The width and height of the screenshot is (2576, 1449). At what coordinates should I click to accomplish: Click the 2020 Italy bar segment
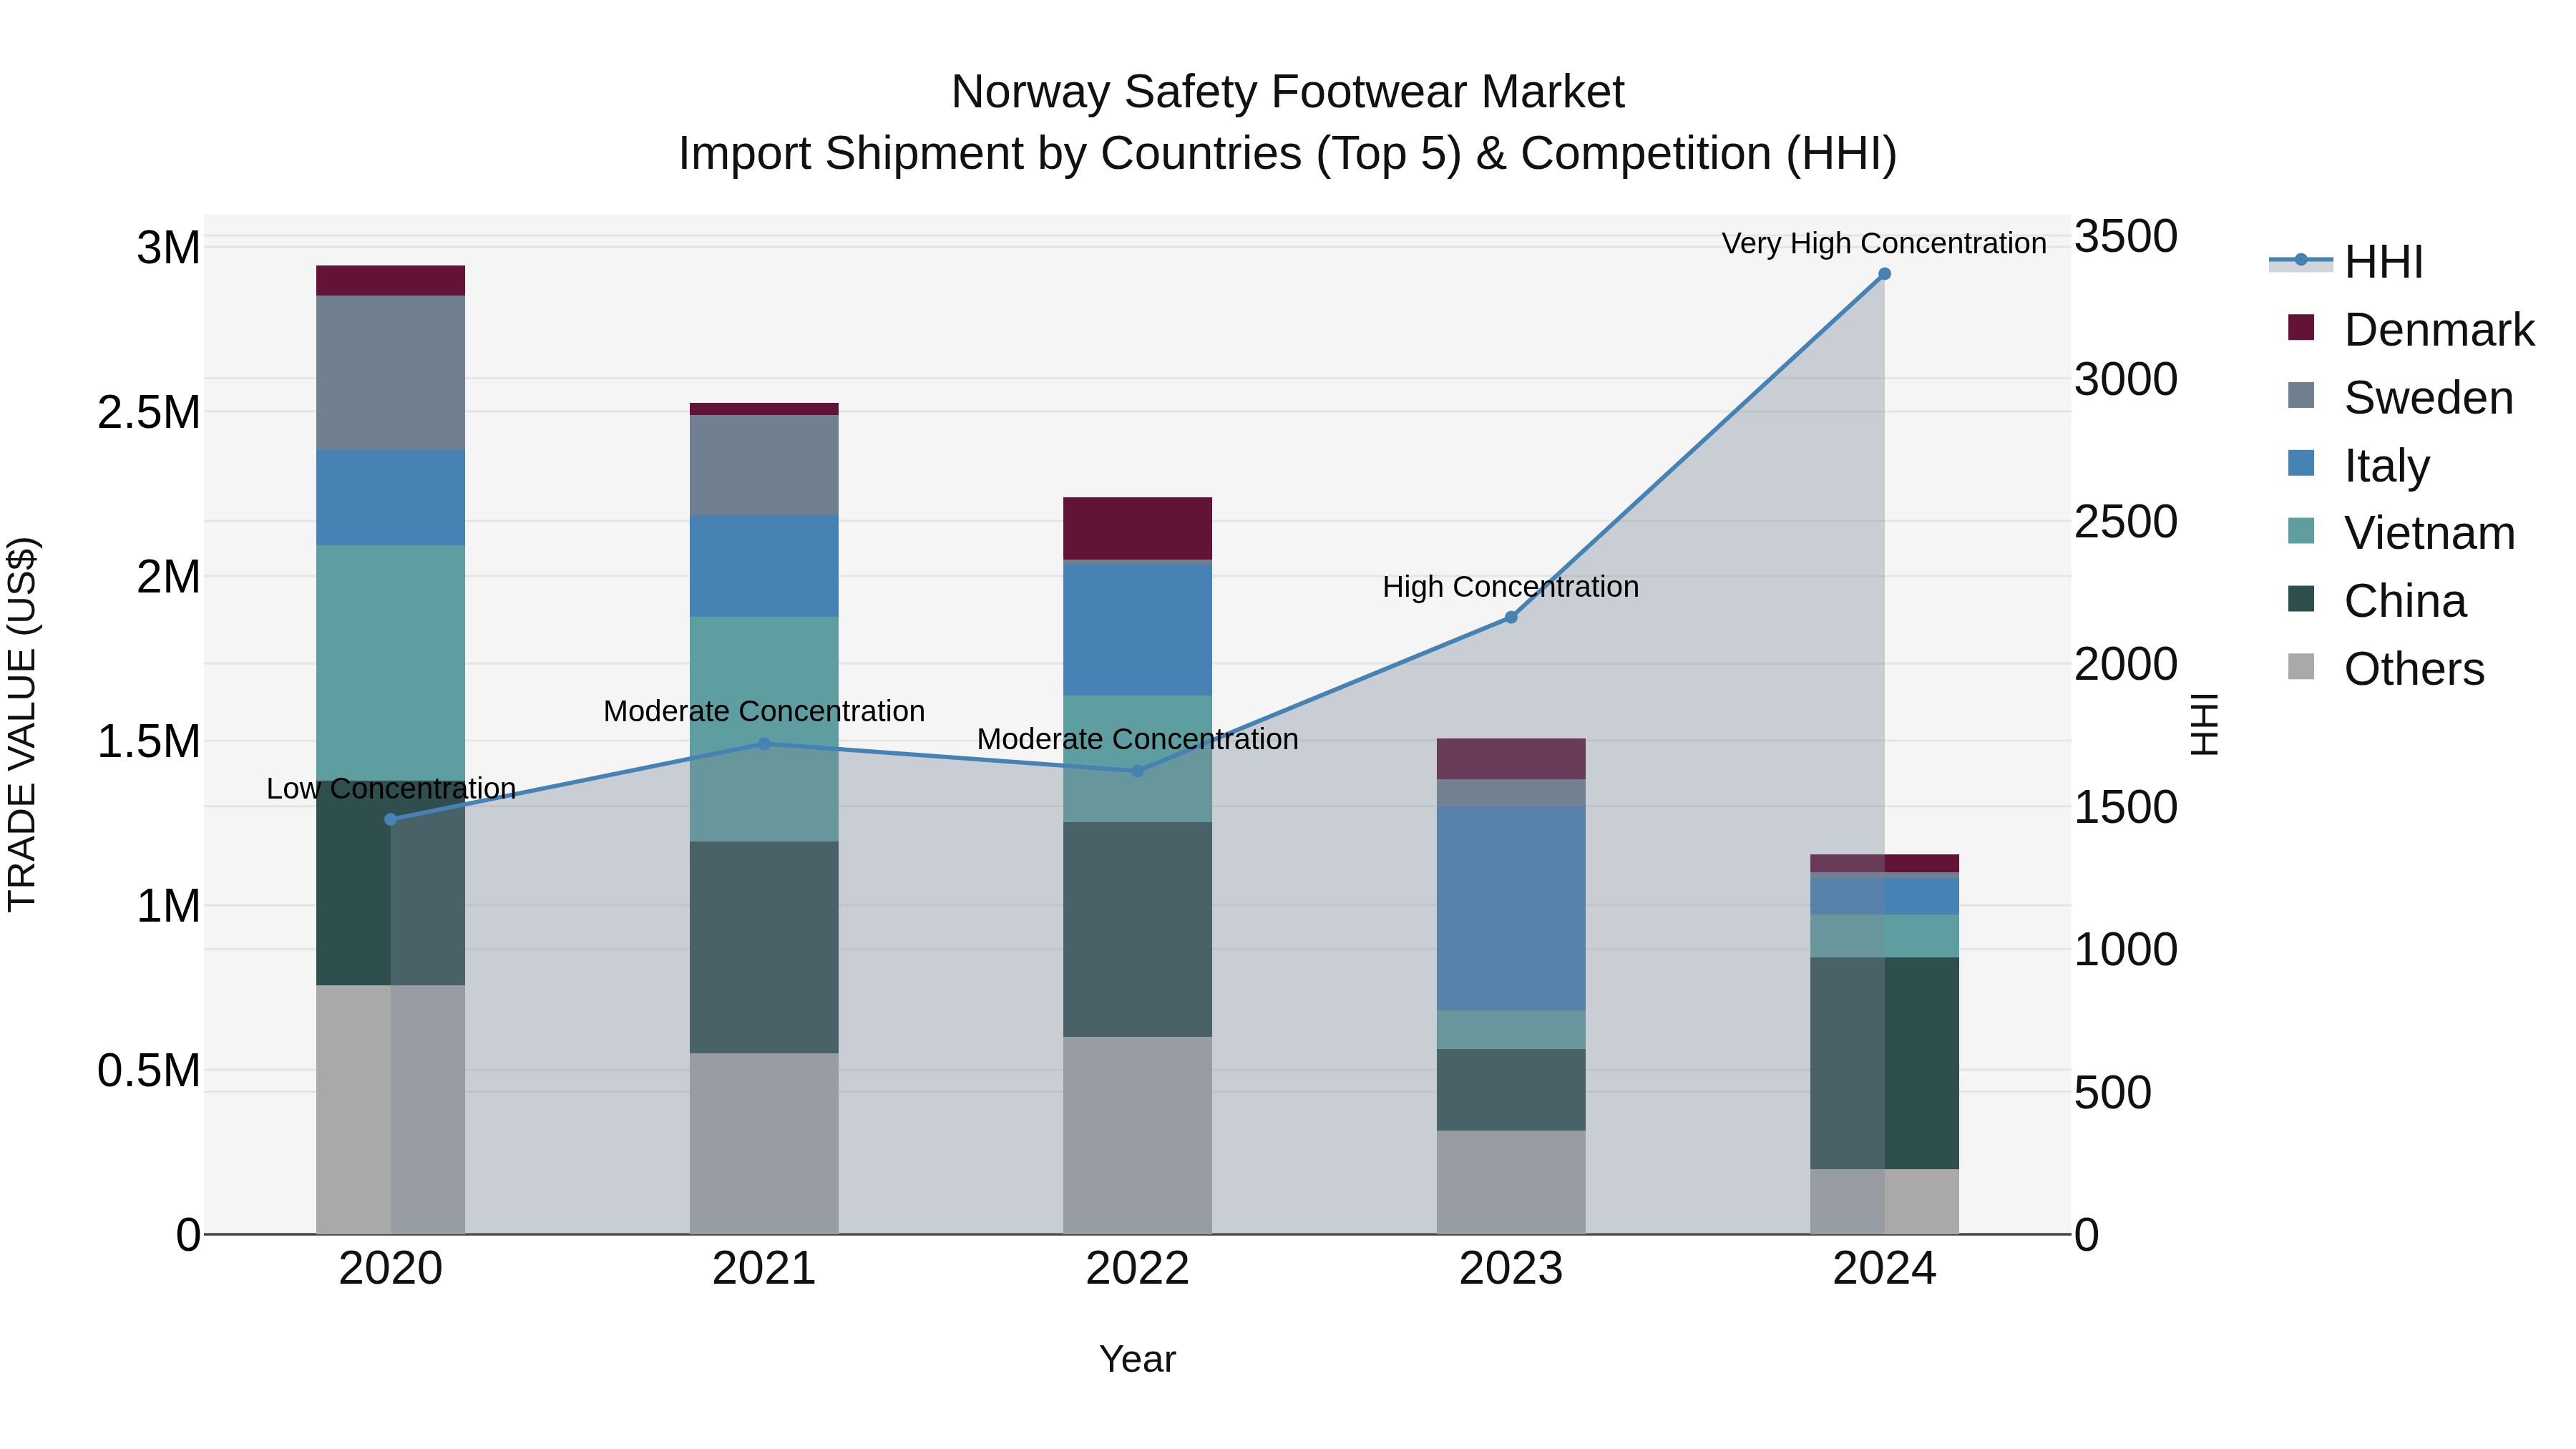(x=391, y=498)
